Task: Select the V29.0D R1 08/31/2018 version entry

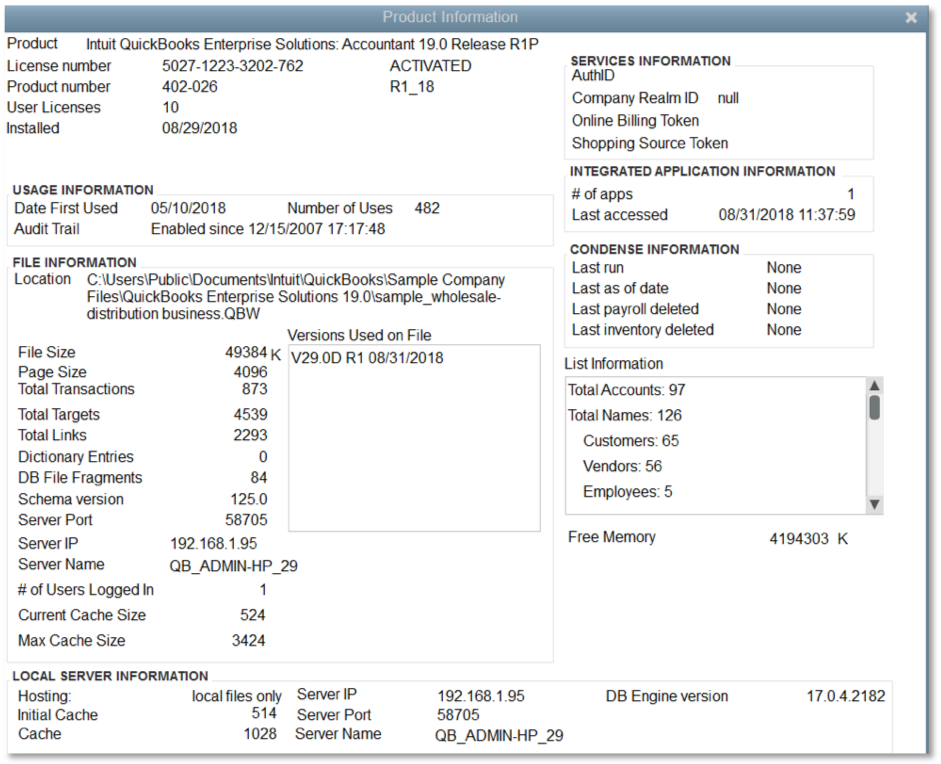Action: 367,358
